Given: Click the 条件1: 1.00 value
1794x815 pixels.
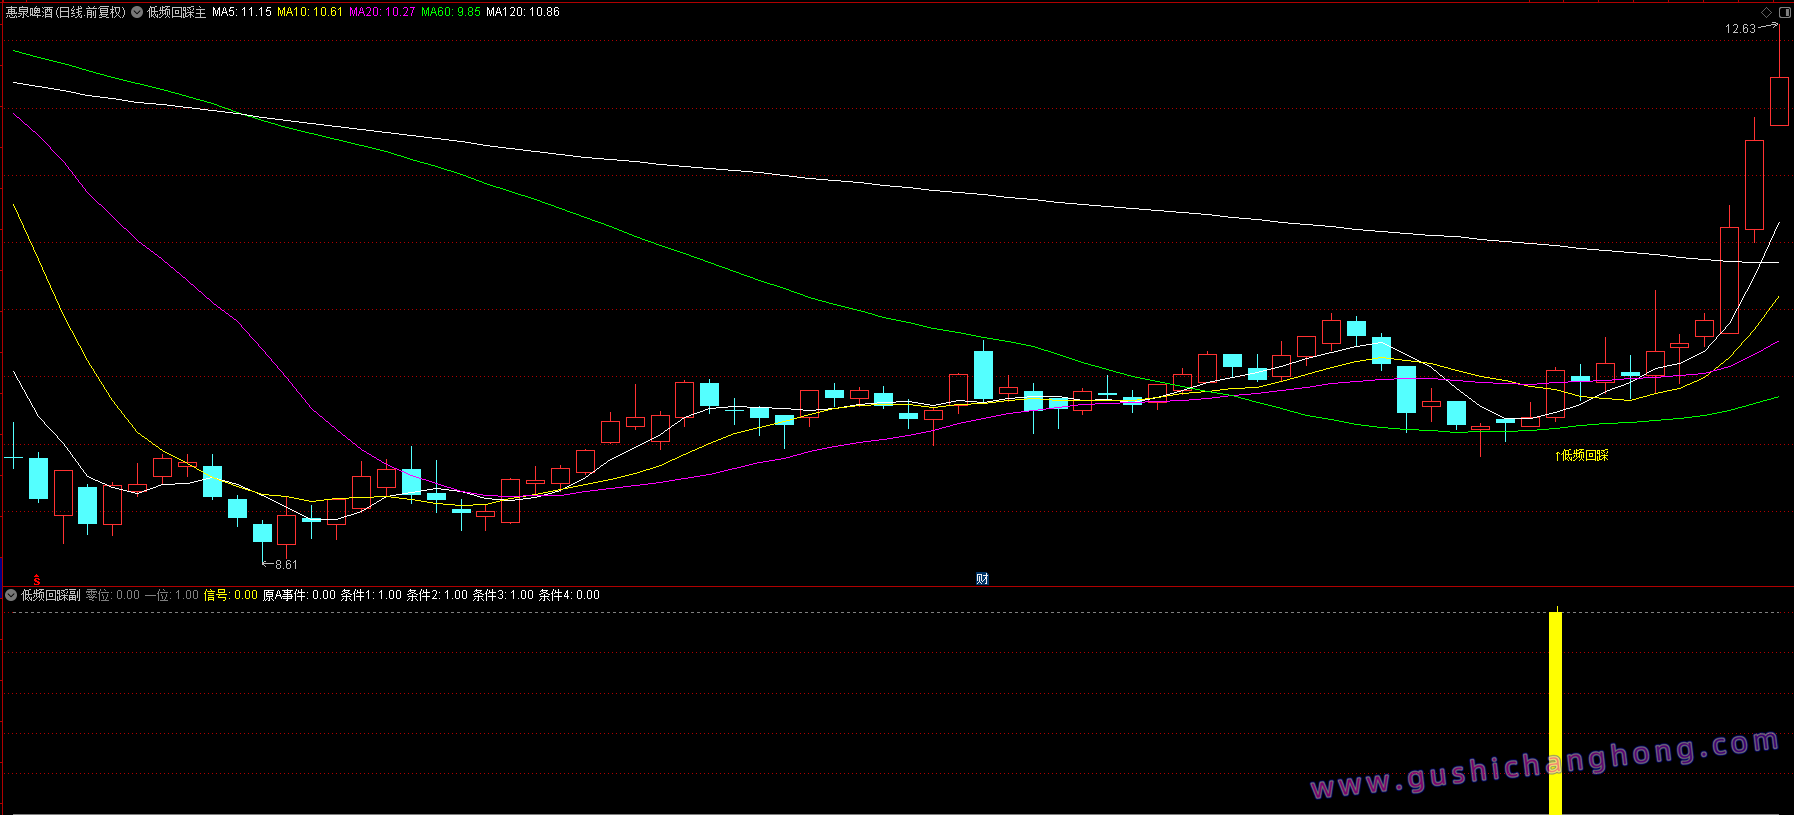Looking at the screenshot, I should [x=371, y=595].
